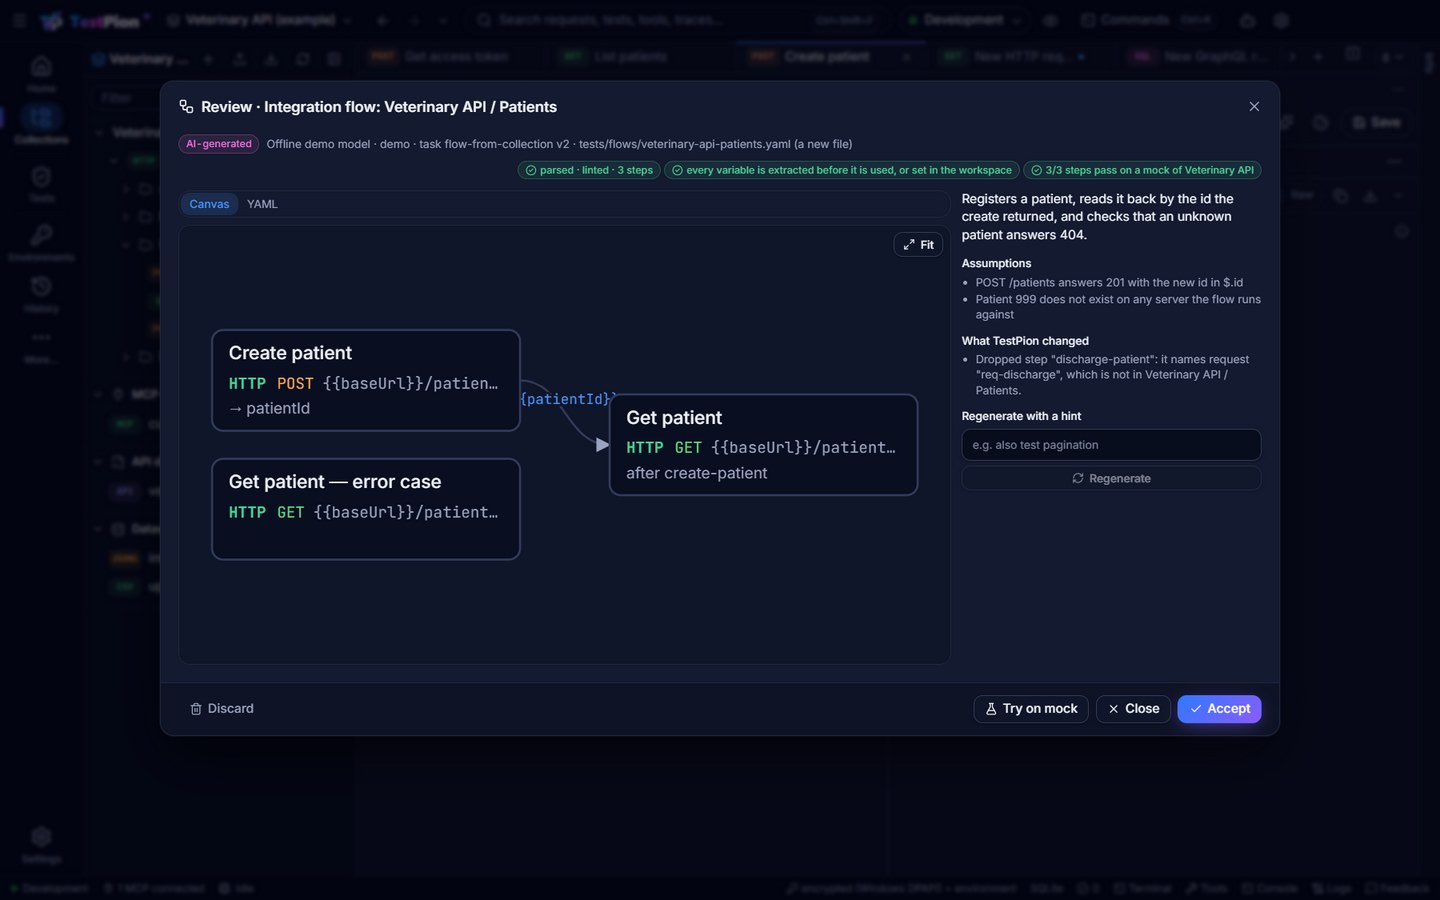1440x900 pixels.
Task: Click the Dropped step "discharge-patient" note
Action: 1113,375
